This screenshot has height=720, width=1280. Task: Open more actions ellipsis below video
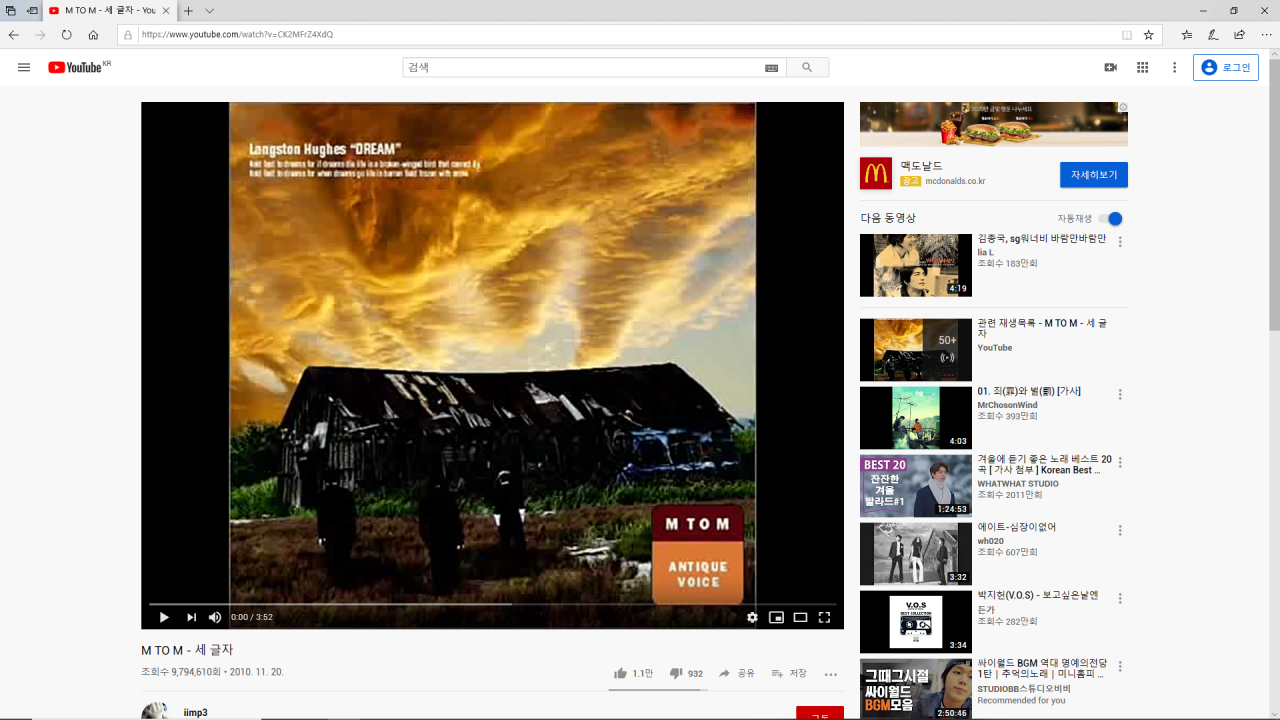tap(830, 674)
